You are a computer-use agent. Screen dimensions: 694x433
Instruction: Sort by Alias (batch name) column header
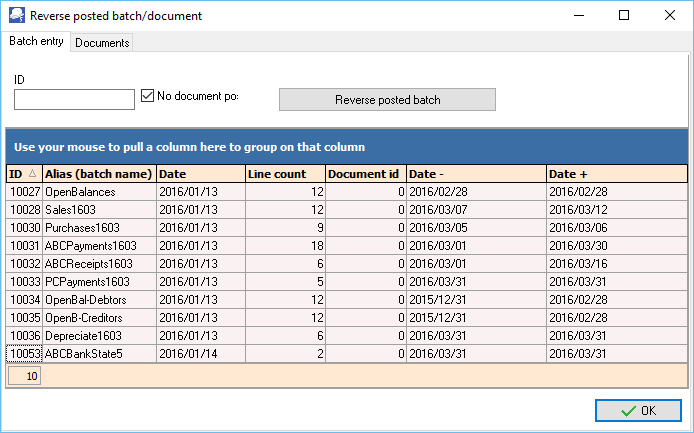click(x=98, y=174)
